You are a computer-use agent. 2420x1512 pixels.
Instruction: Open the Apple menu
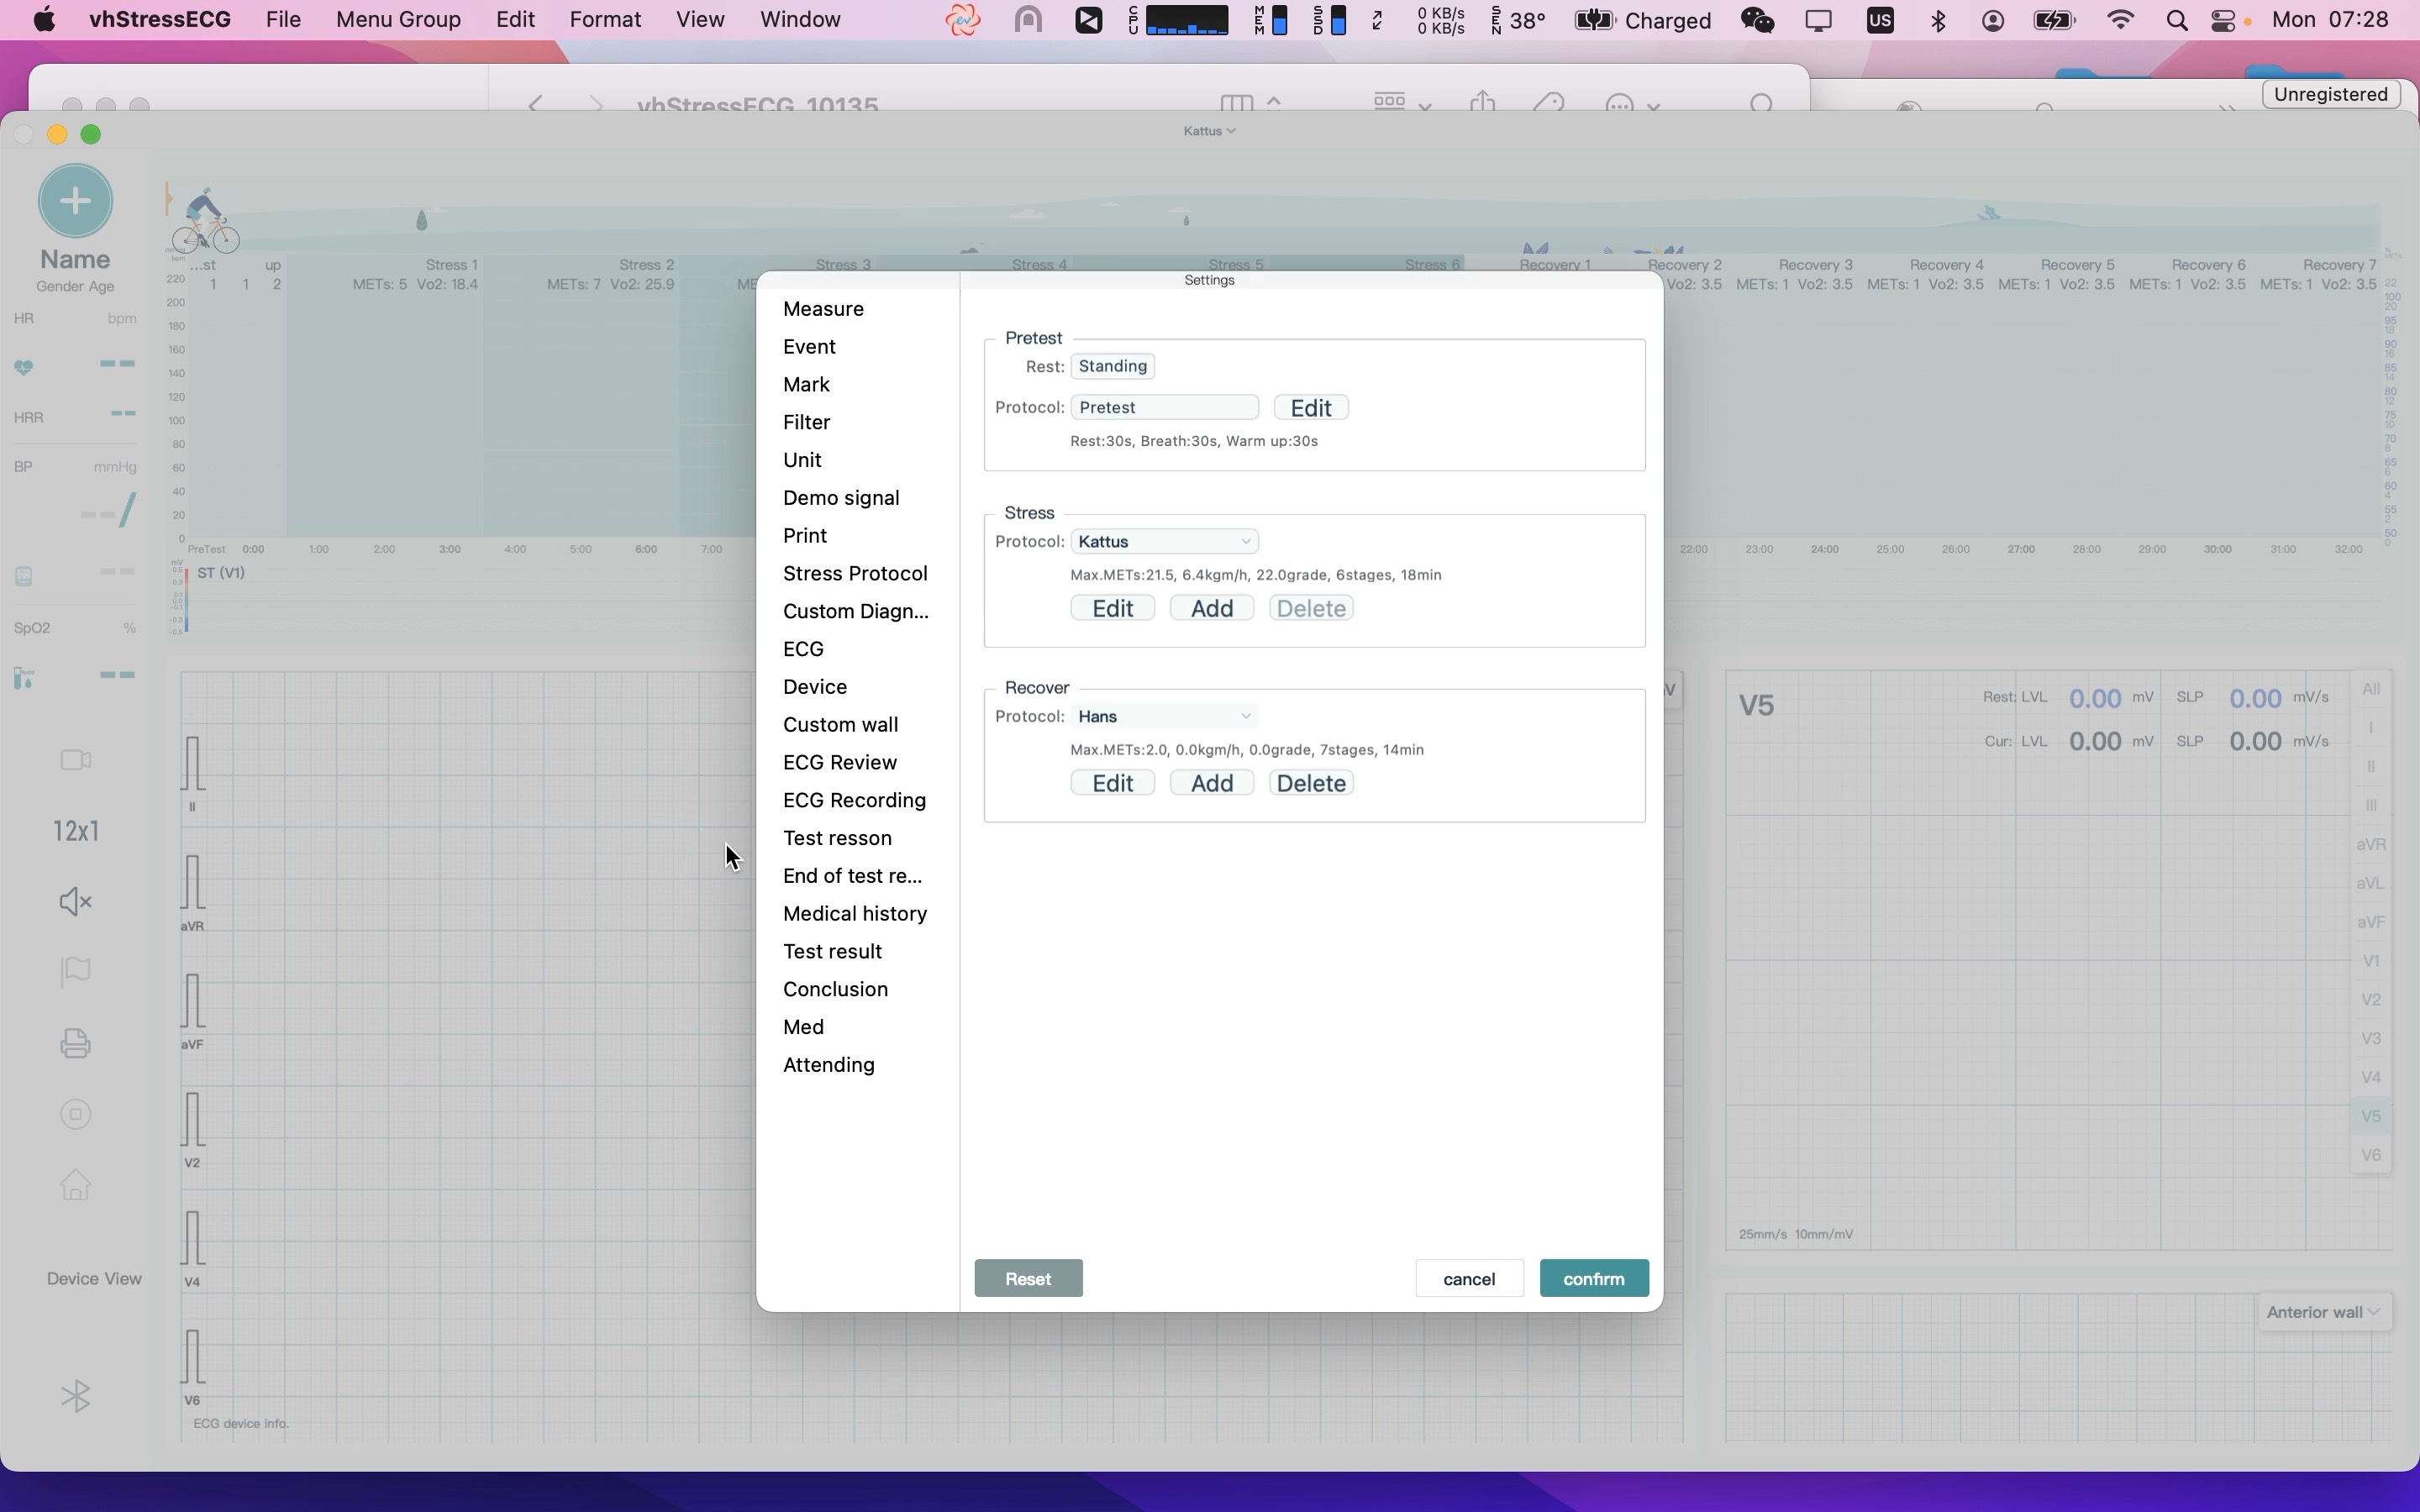(44, 20)
